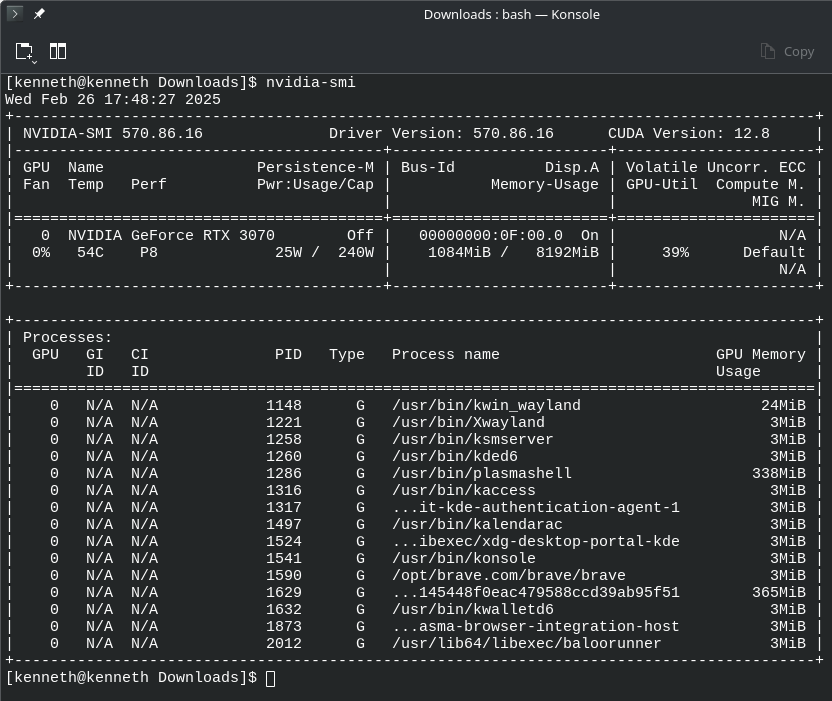Screen dimensions: 832x701
Task: Click the Konsole application icon in titlebar
Action: coord(13,14)
